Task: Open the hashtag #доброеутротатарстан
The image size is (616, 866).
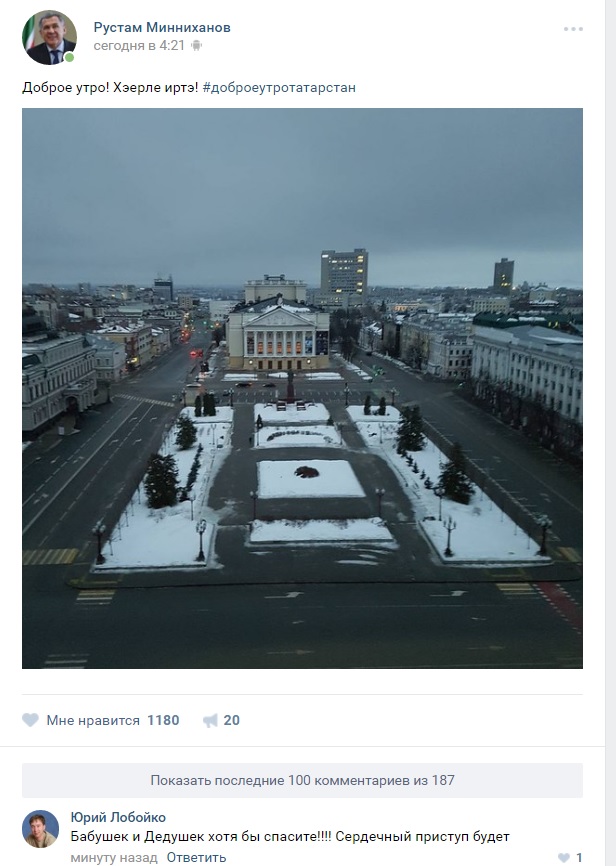Action: point(279,87)
